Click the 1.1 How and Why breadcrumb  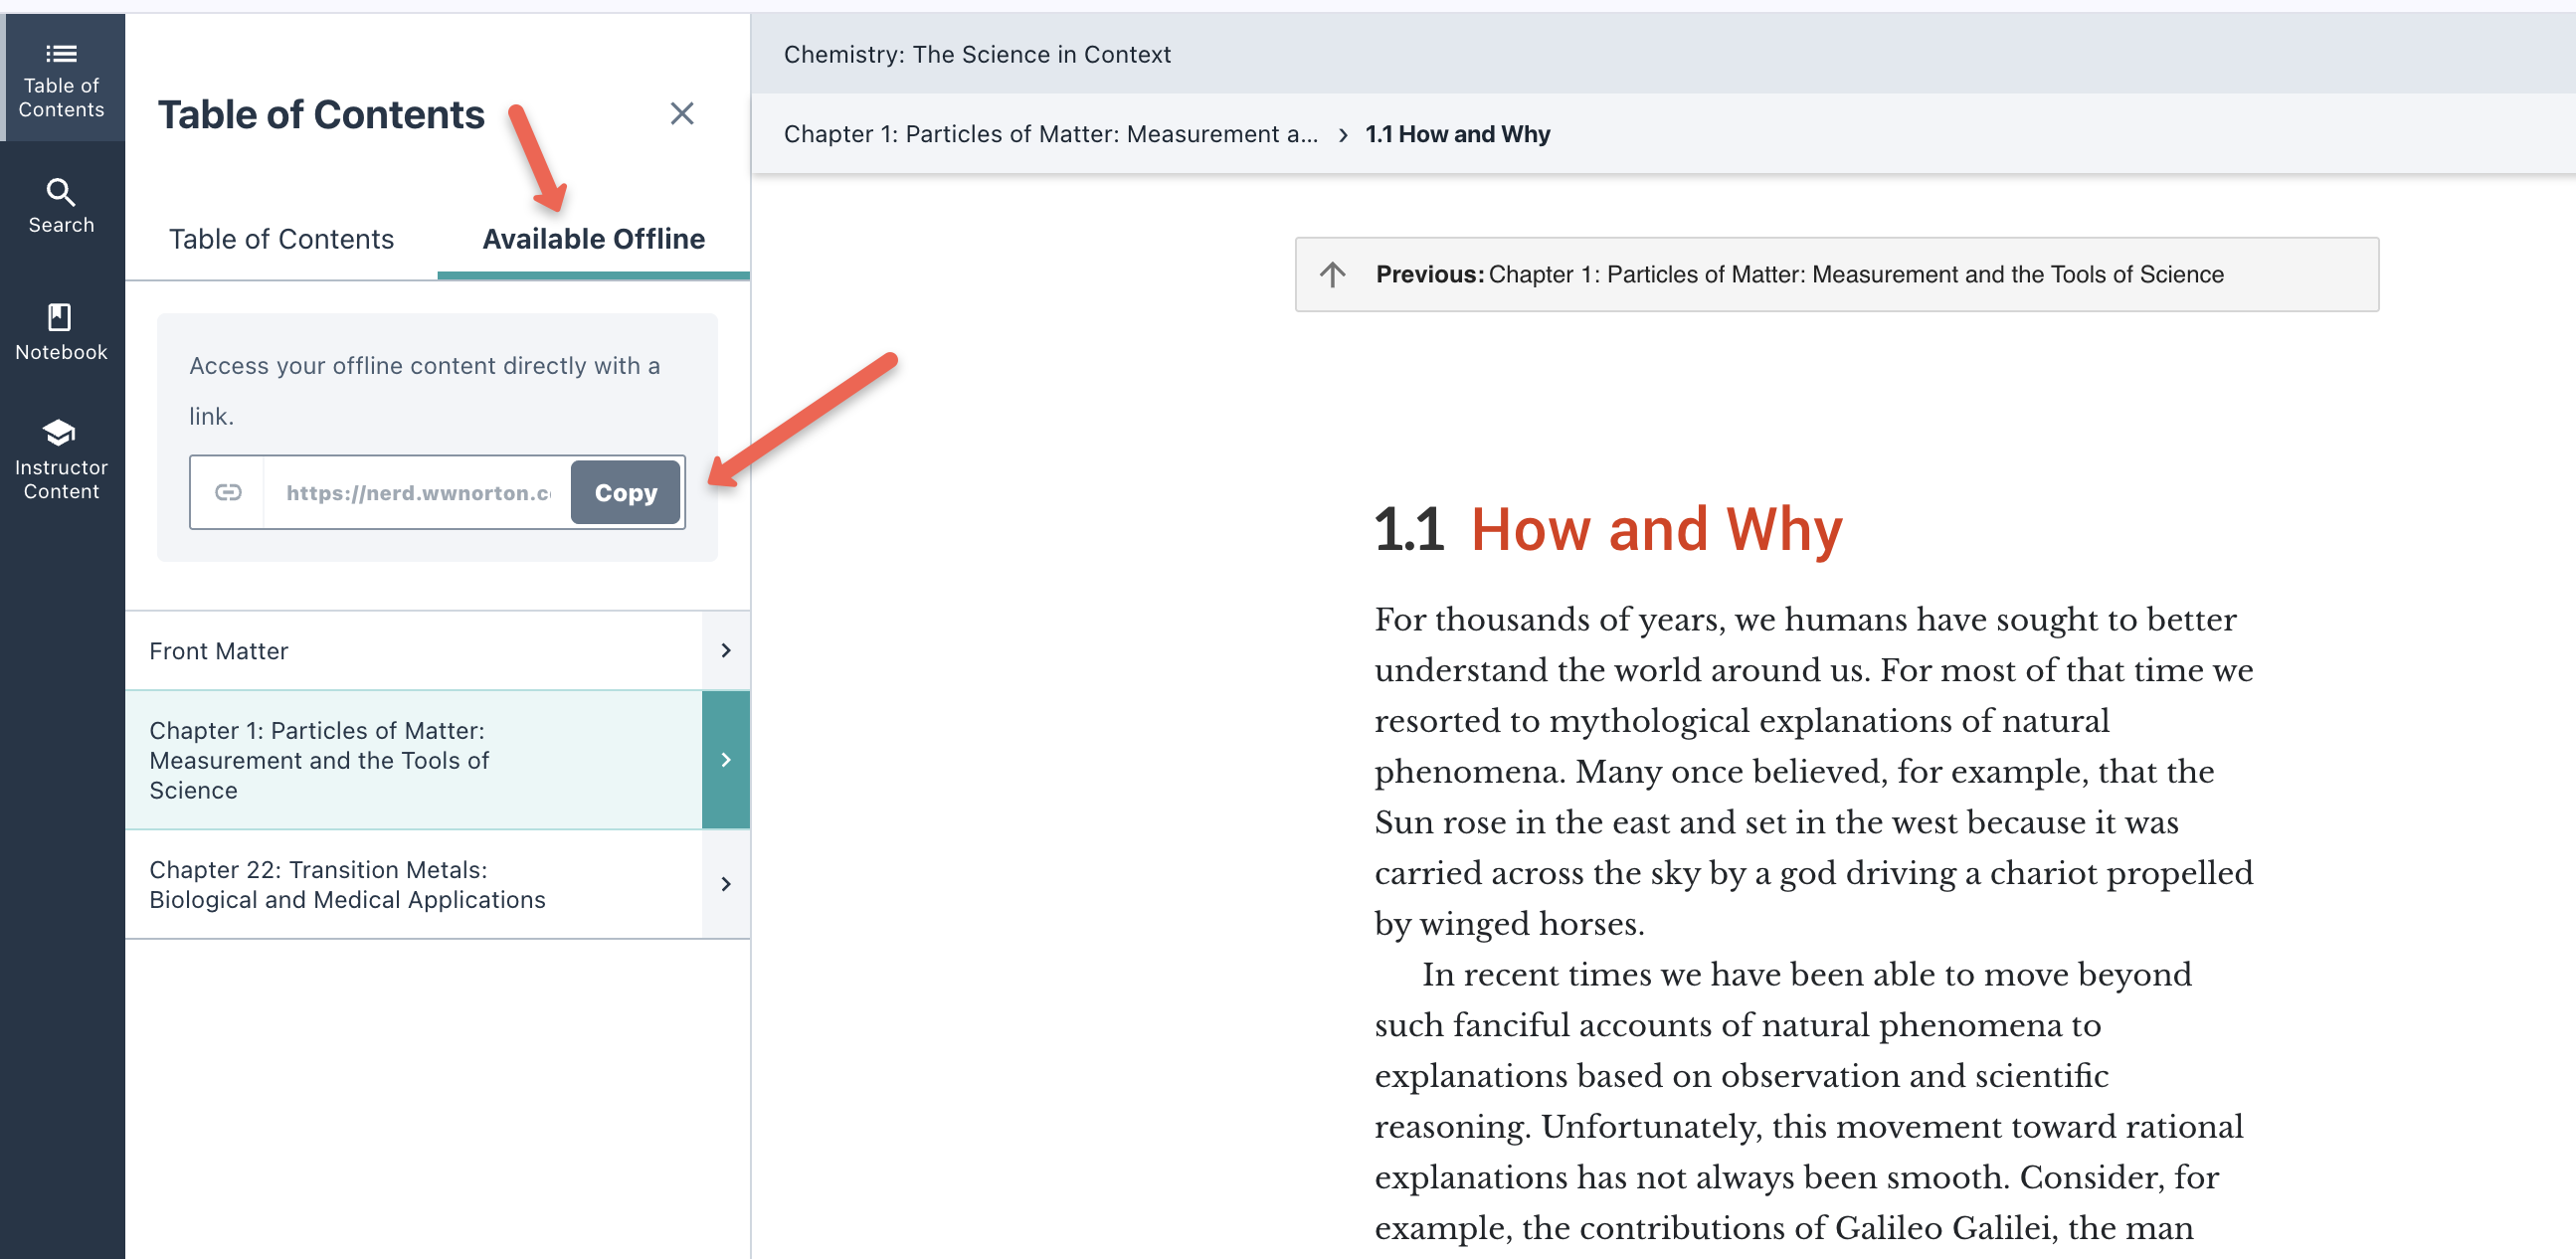(1457, 134)
